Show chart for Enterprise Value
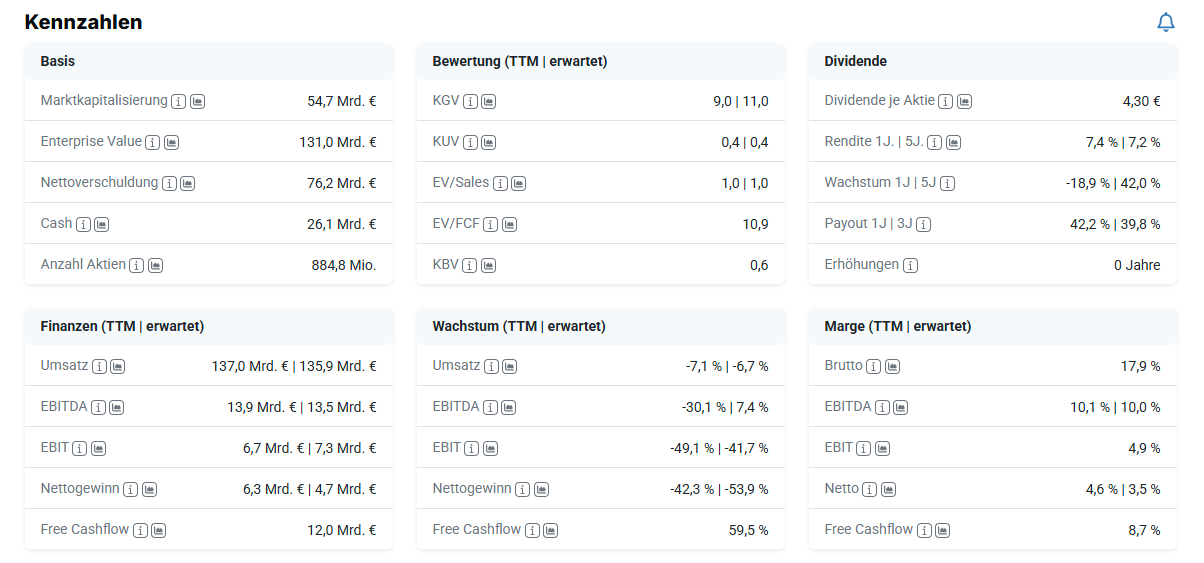The image size is (1204, 563). pyautogui.click(x=171, y=142)
